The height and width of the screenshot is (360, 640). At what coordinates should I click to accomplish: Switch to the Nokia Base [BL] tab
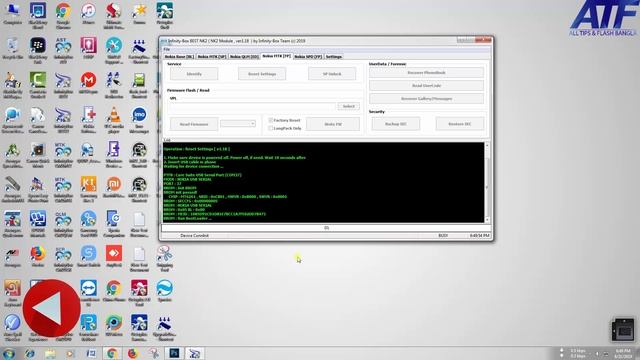[x=179, y=57]
